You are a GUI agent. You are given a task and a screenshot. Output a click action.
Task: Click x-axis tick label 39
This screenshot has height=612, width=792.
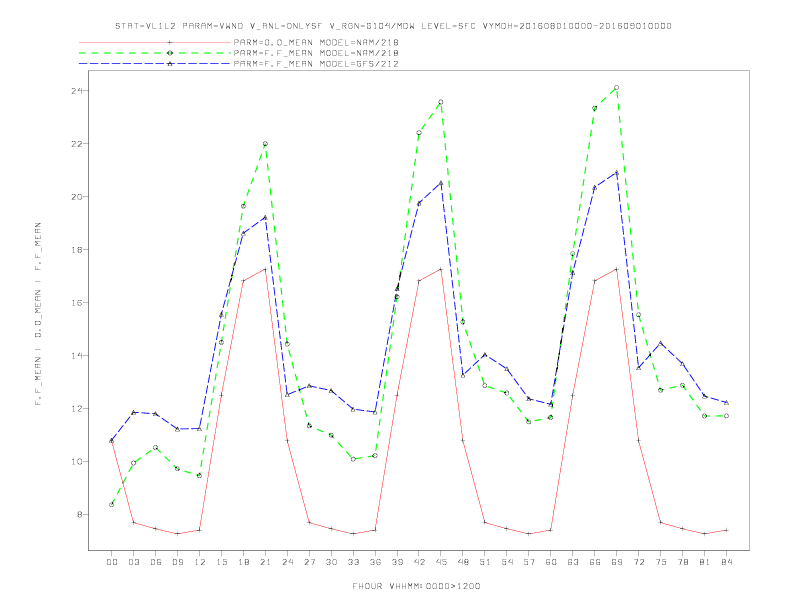click(x=397, y=562)
